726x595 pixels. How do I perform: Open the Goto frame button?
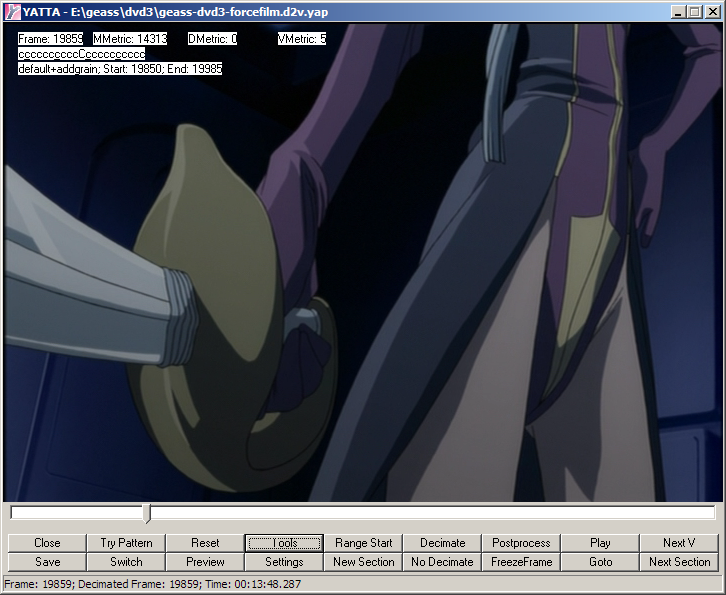click(600, 562)
